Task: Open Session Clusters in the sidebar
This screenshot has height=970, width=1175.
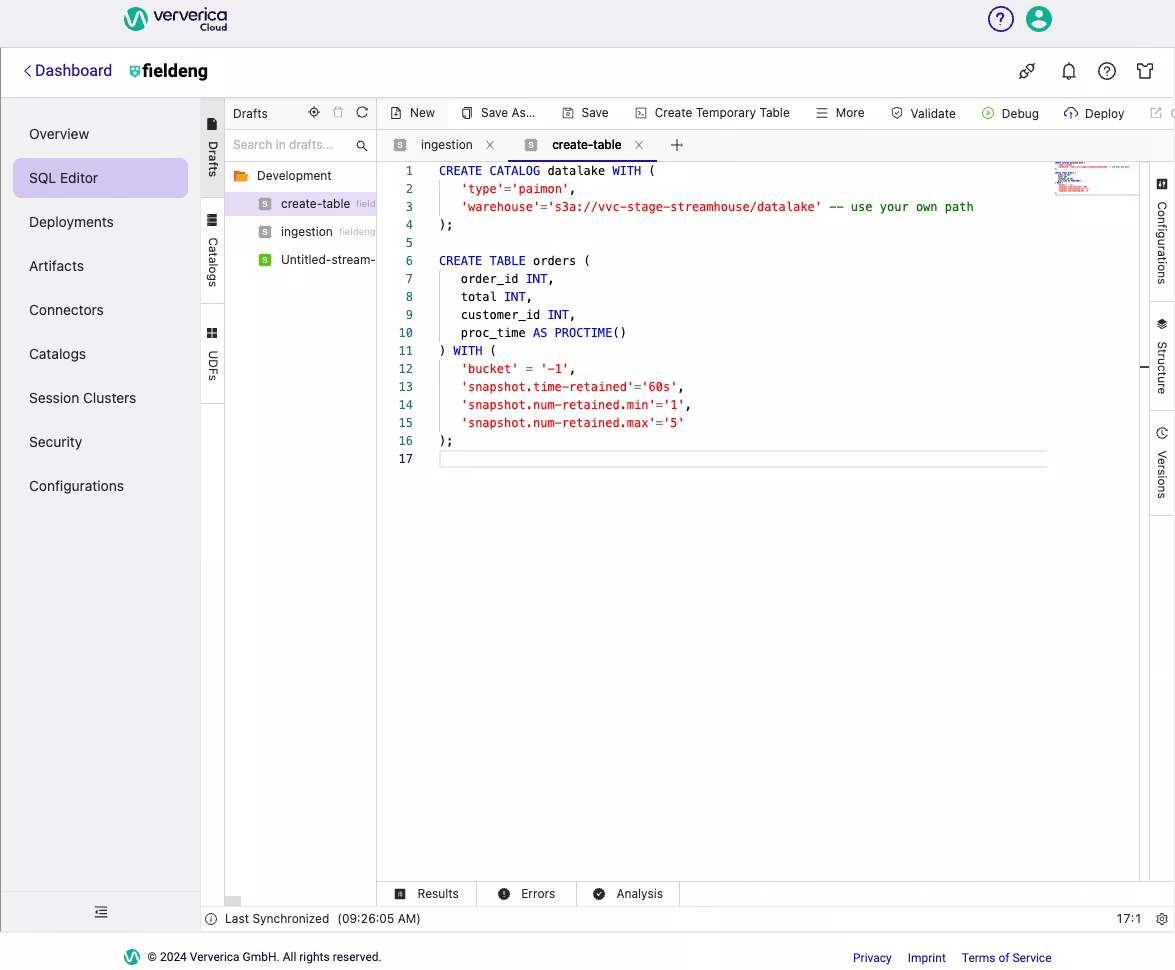Action: (100, 398)
